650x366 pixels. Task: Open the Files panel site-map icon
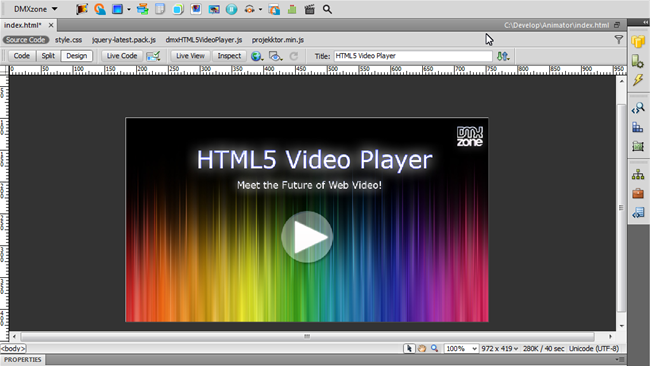point(638,175)
